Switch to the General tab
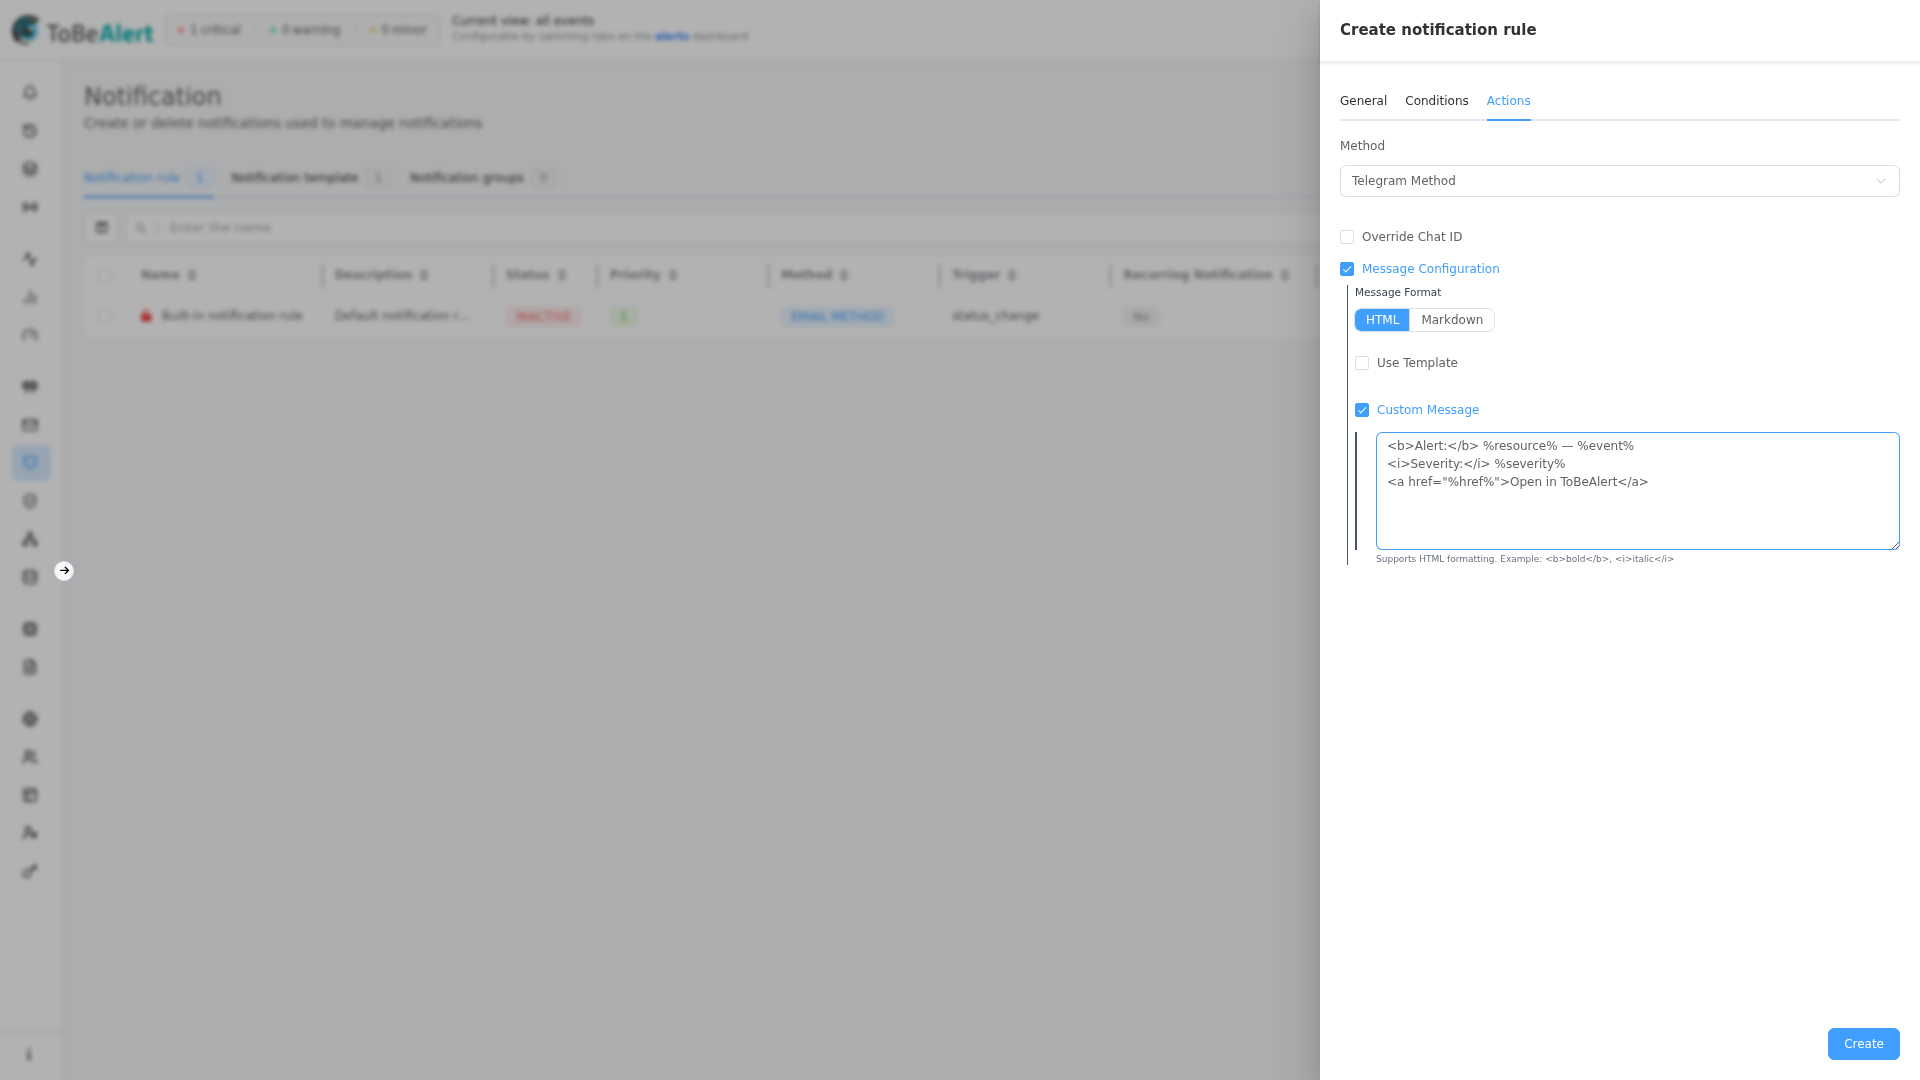 click(x=1363, y=101)
